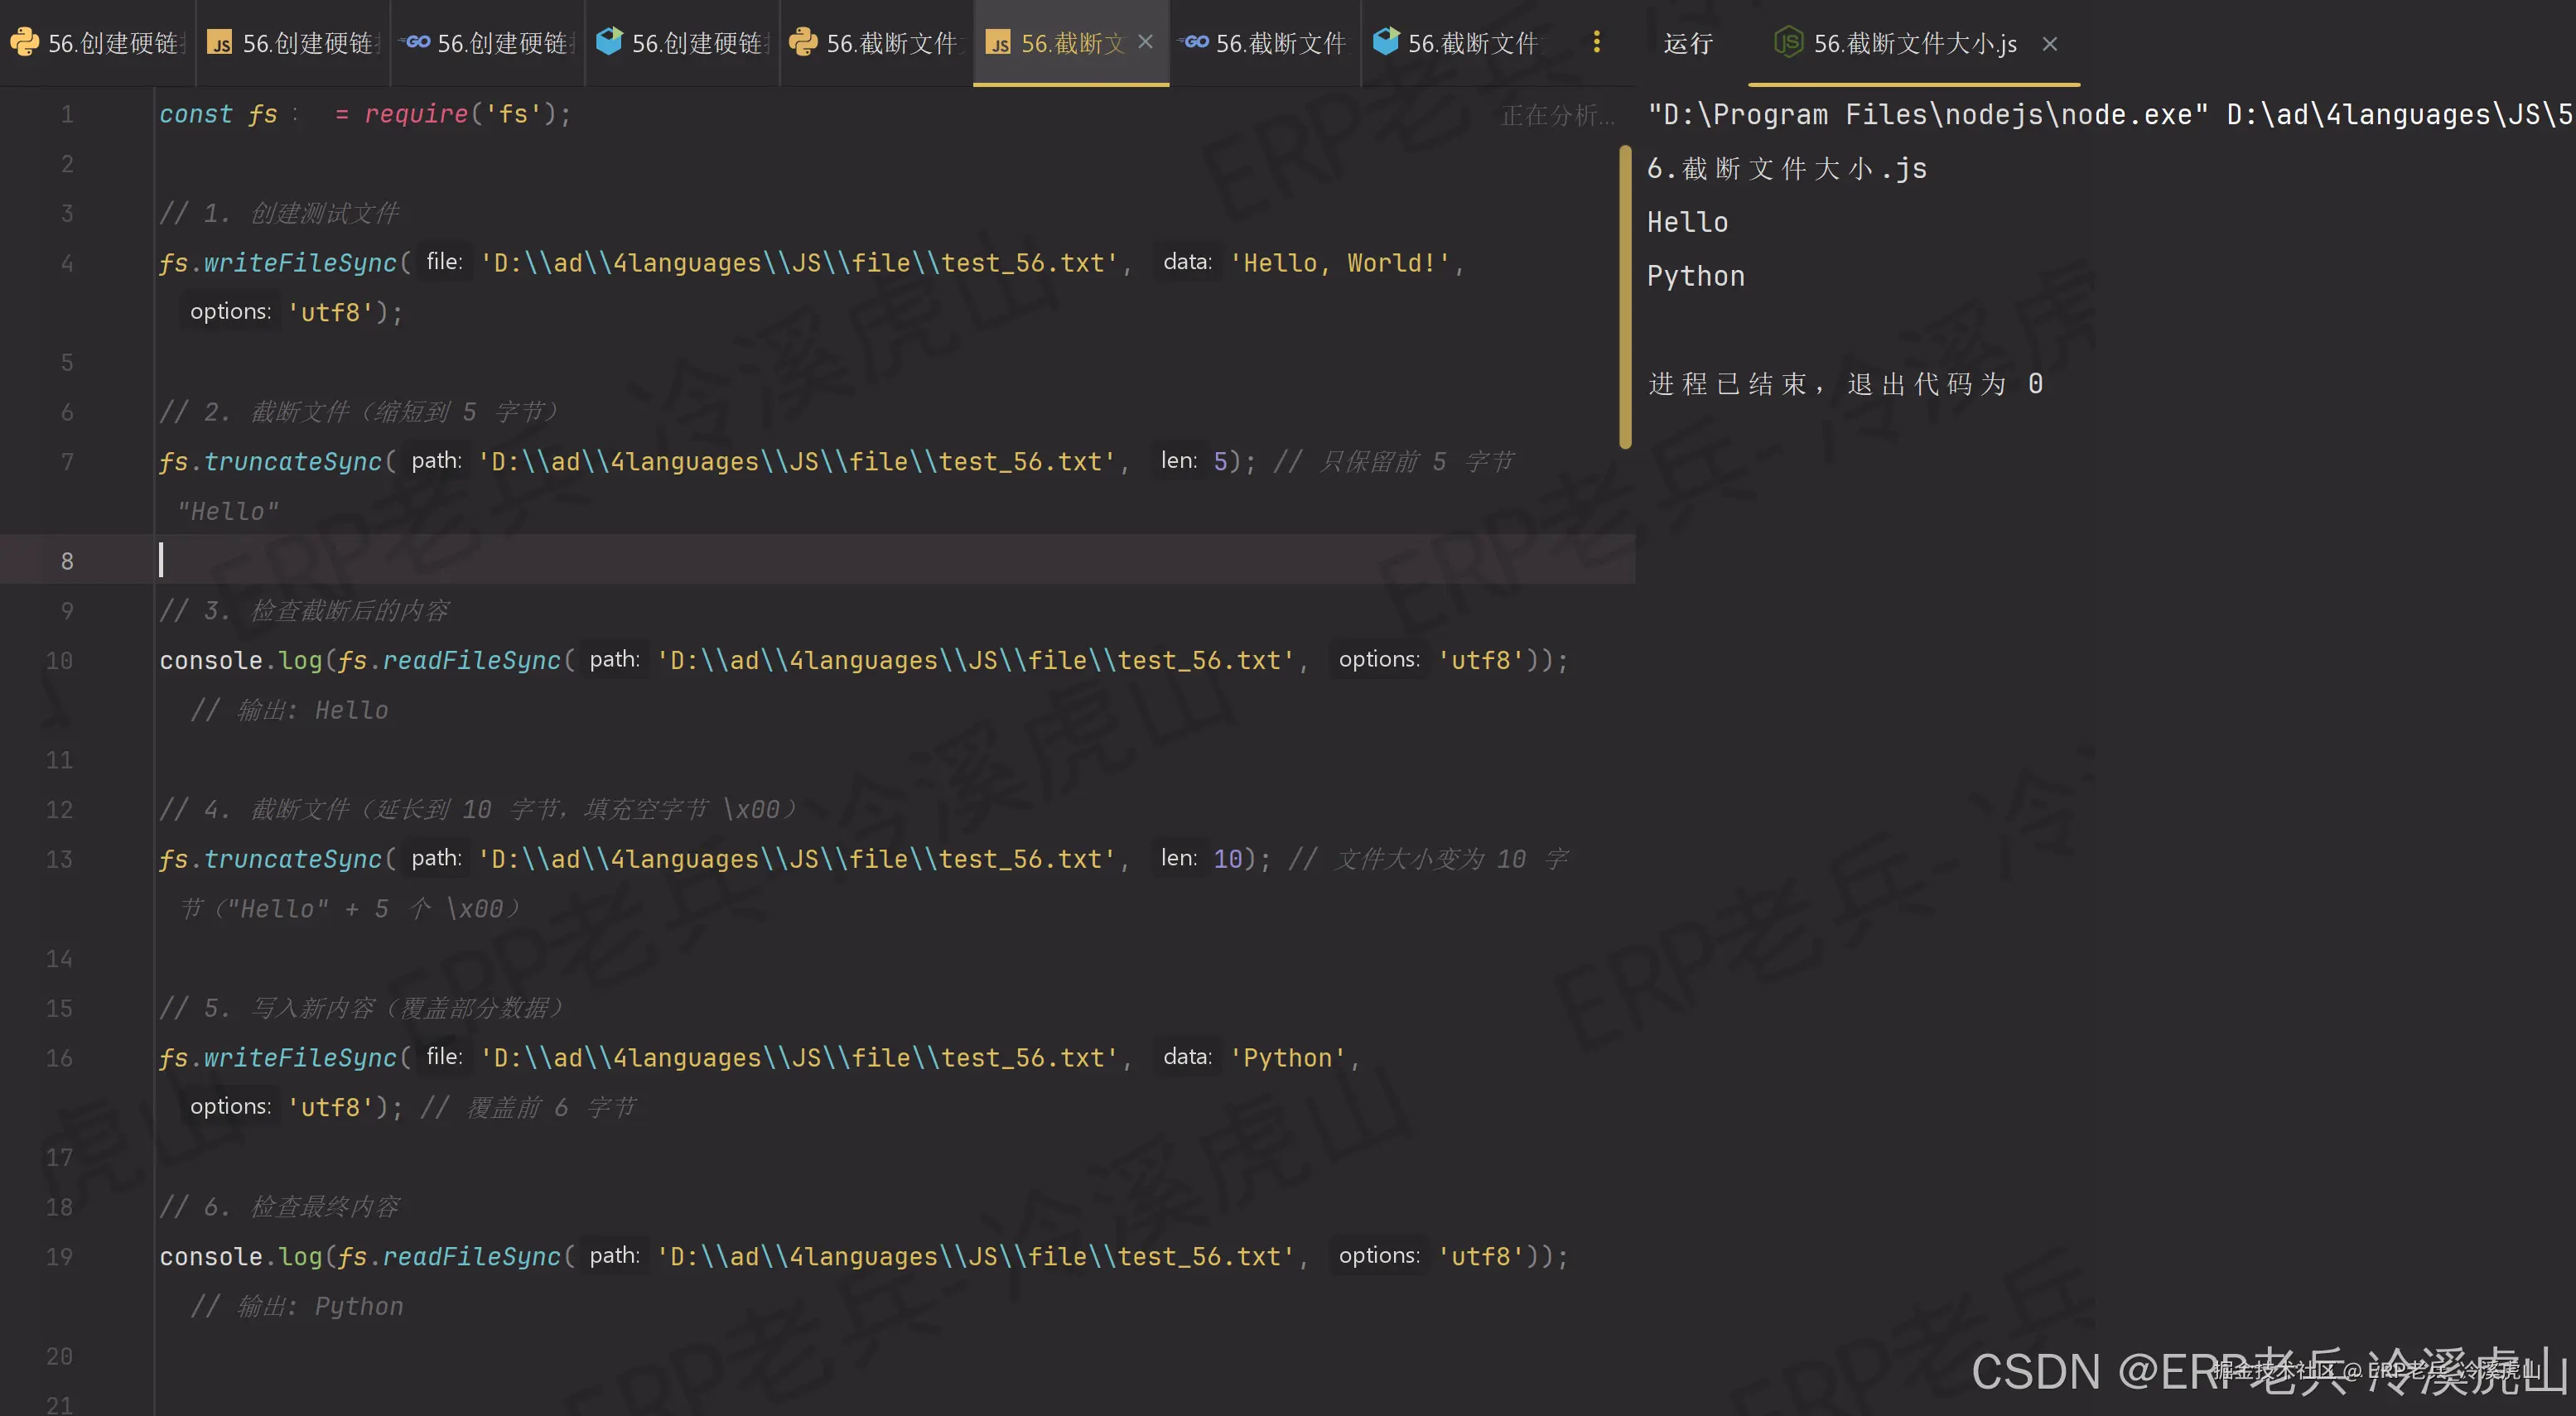The height and width of the screenshot is (1416, 2576).
Task: Close the 56.截断文件大小.js run tab
Action: tap(2050, 44)
